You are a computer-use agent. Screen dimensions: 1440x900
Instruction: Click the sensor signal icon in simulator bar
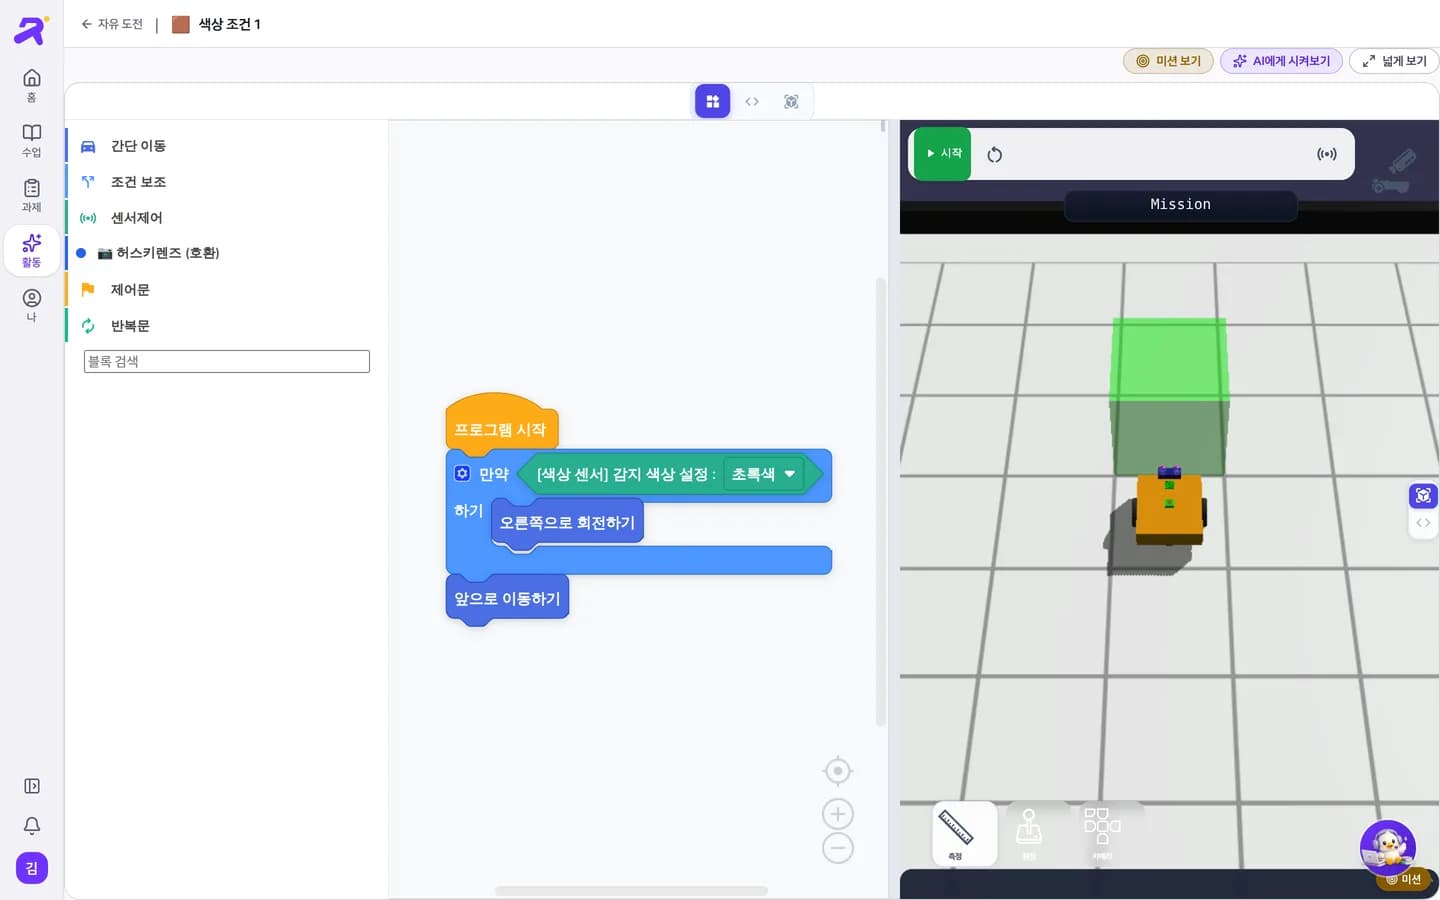click(x=1327, y=154)
